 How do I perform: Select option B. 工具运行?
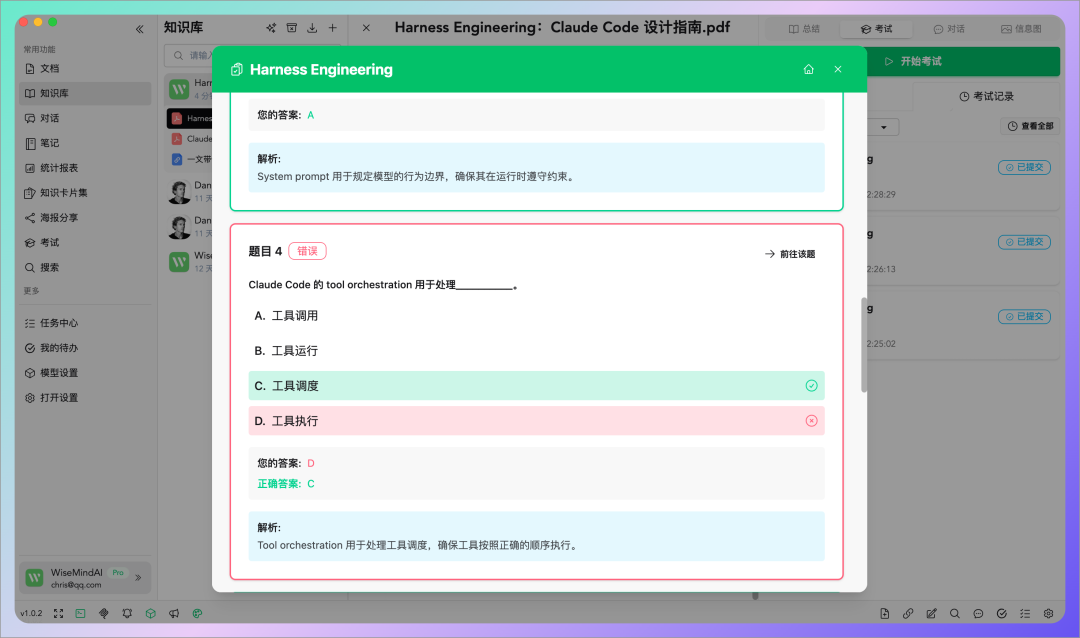pos(536,351)
